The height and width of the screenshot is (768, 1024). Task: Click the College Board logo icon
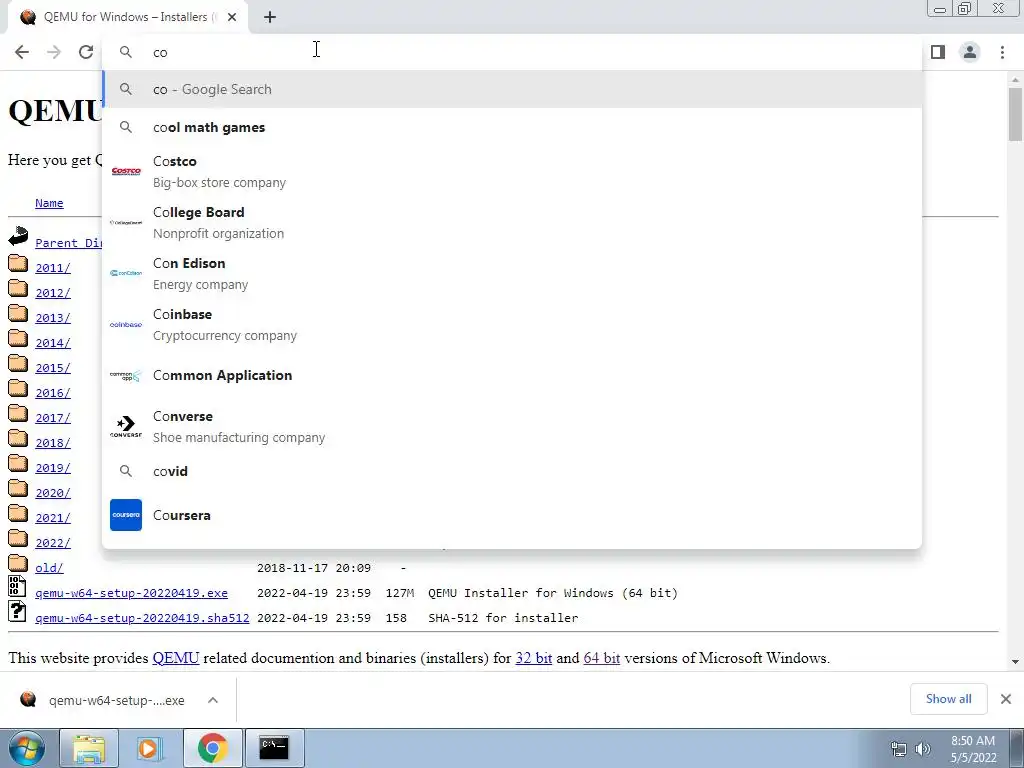[126, 223]
